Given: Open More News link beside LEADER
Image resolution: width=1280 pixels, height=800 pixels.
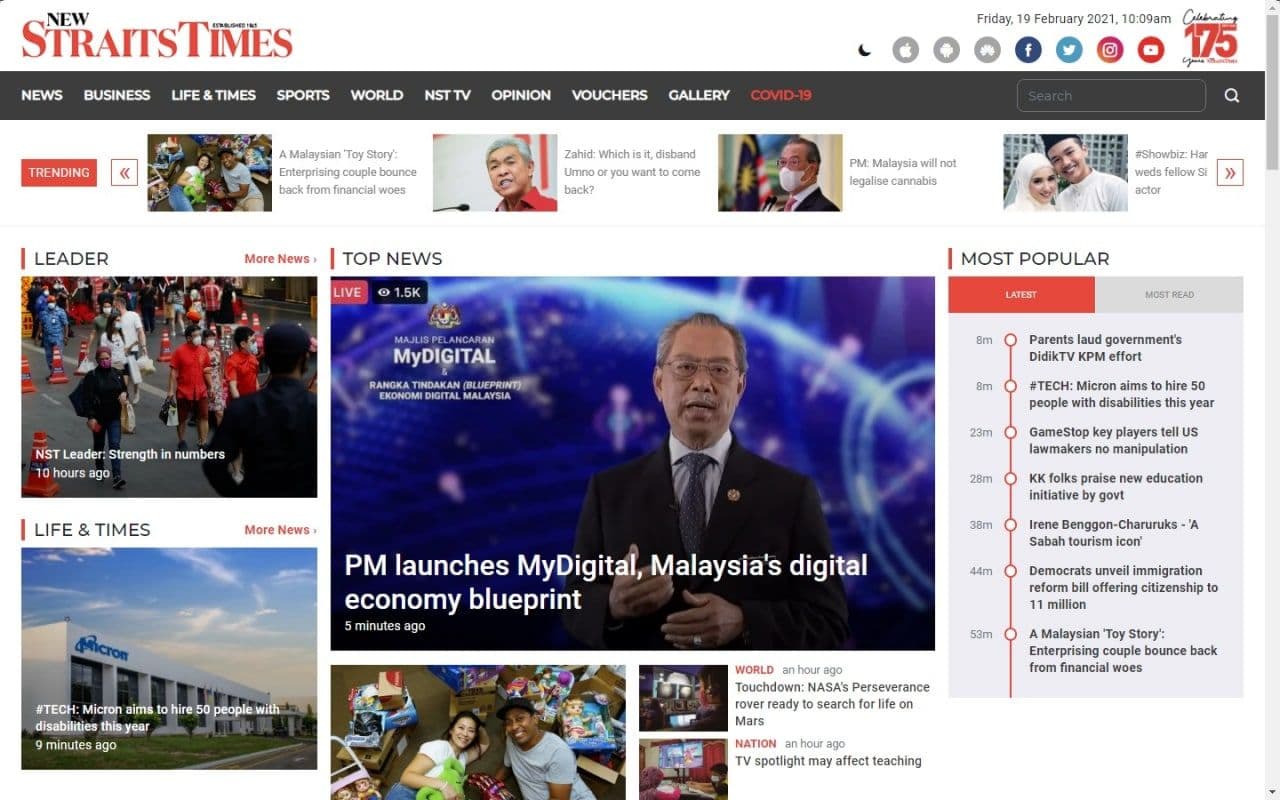Looking at the screenshot, I should [280, 259].
